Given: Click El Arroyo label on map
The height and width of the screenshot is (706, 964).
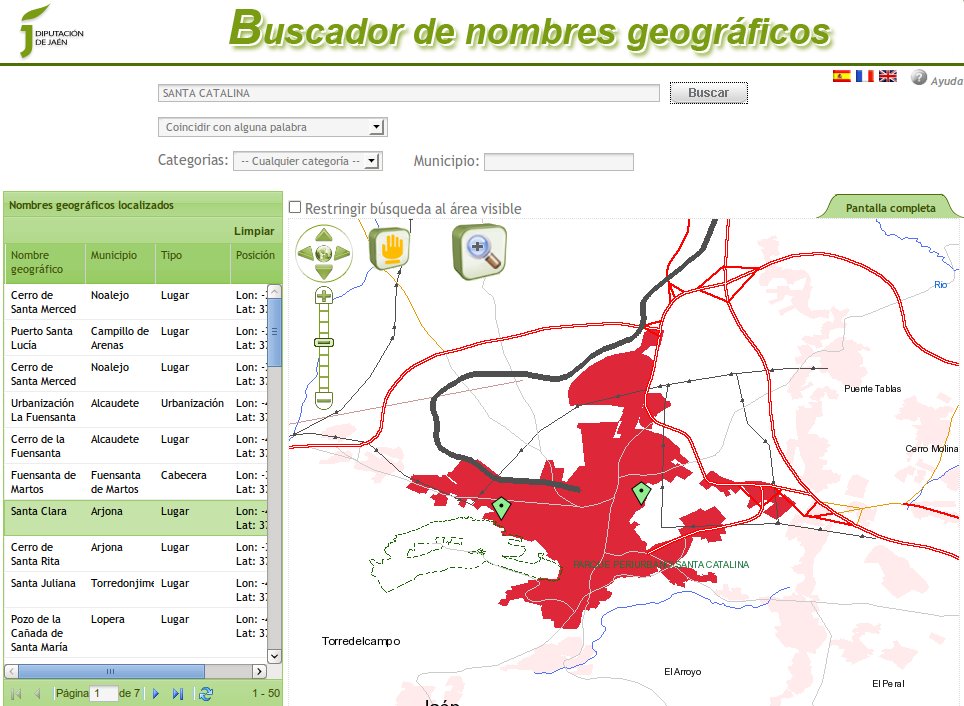Looking at the screenshot, I should pos(682,672).
